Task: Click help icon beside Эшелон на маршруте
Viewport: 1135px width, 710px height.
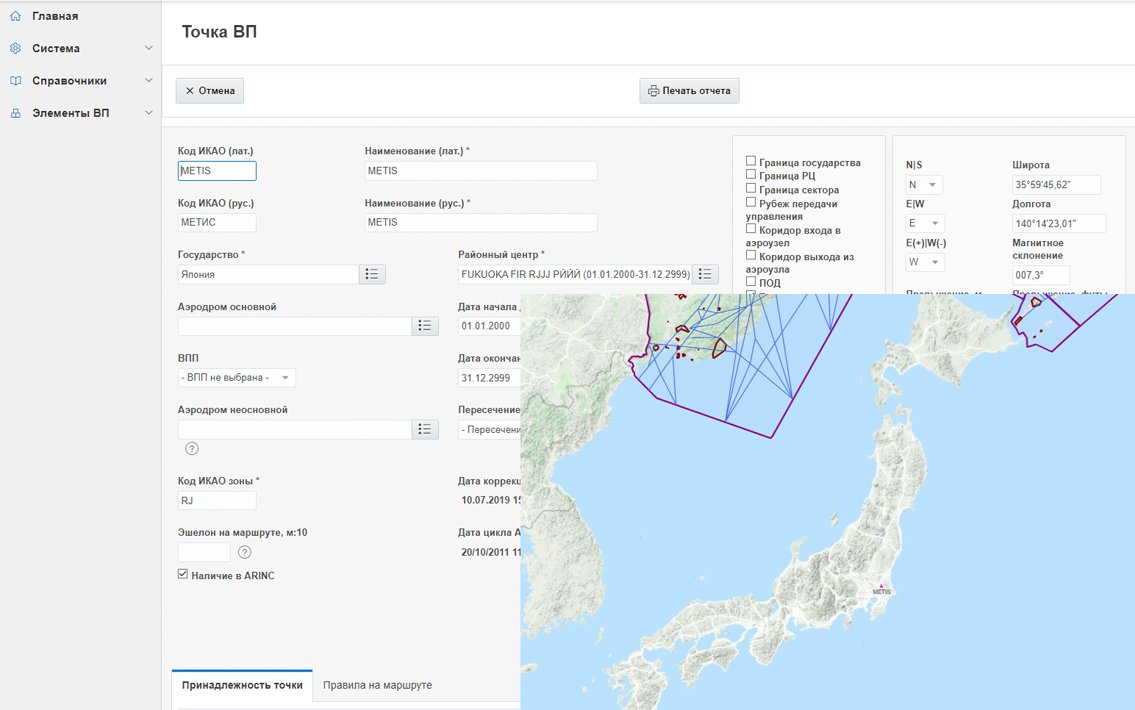Action: click(x=245, y=552)
